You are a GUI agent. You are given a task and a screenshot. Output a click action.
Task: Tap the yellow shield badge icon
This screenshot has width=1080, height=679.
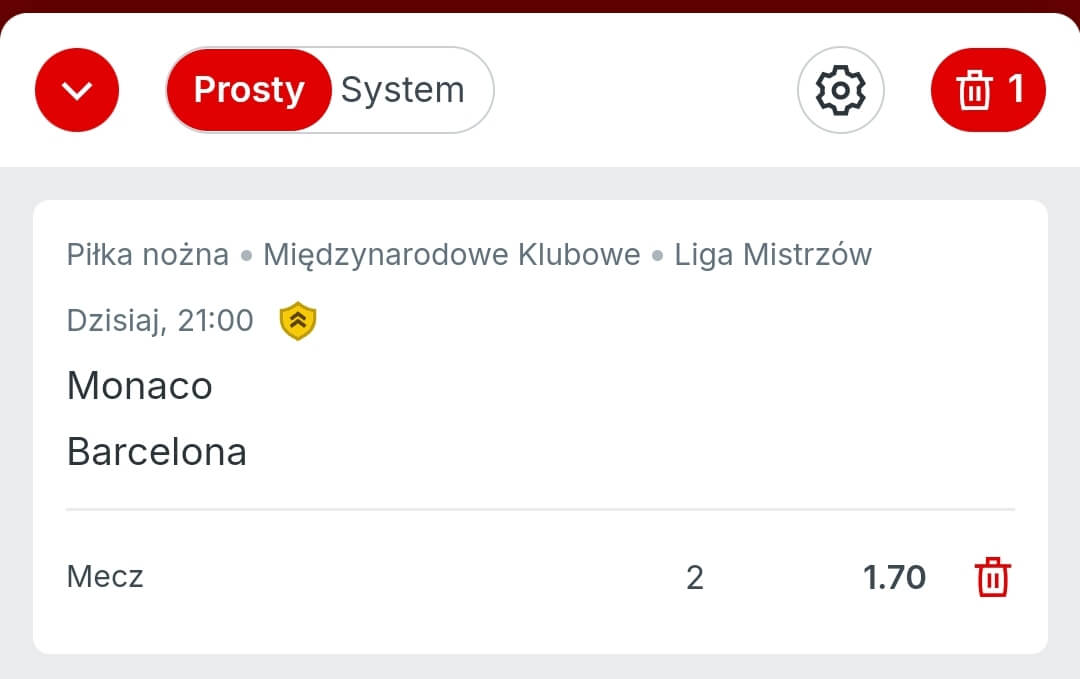(298, 321)
